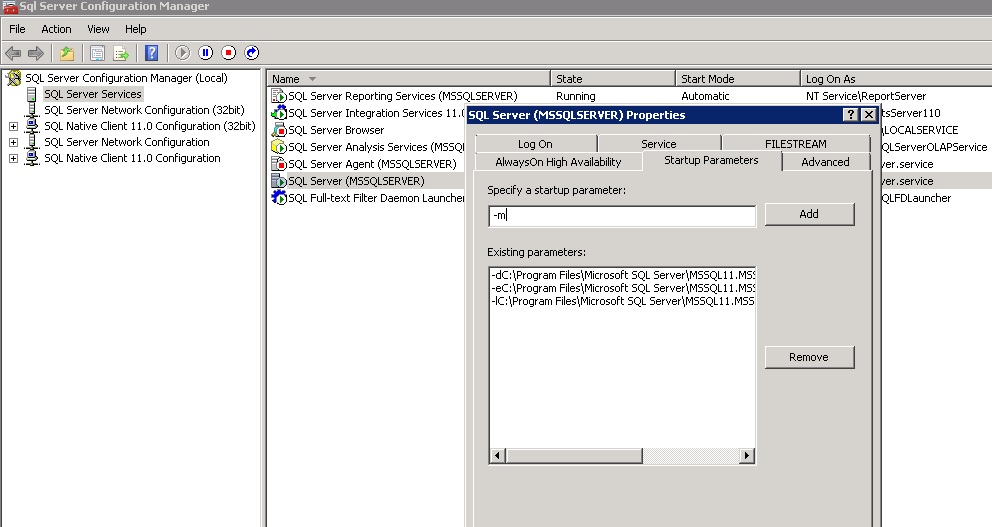The image size is (992, 527).
Task: Open the File menu
Action: pyautogui.click(x=17, y=29)
